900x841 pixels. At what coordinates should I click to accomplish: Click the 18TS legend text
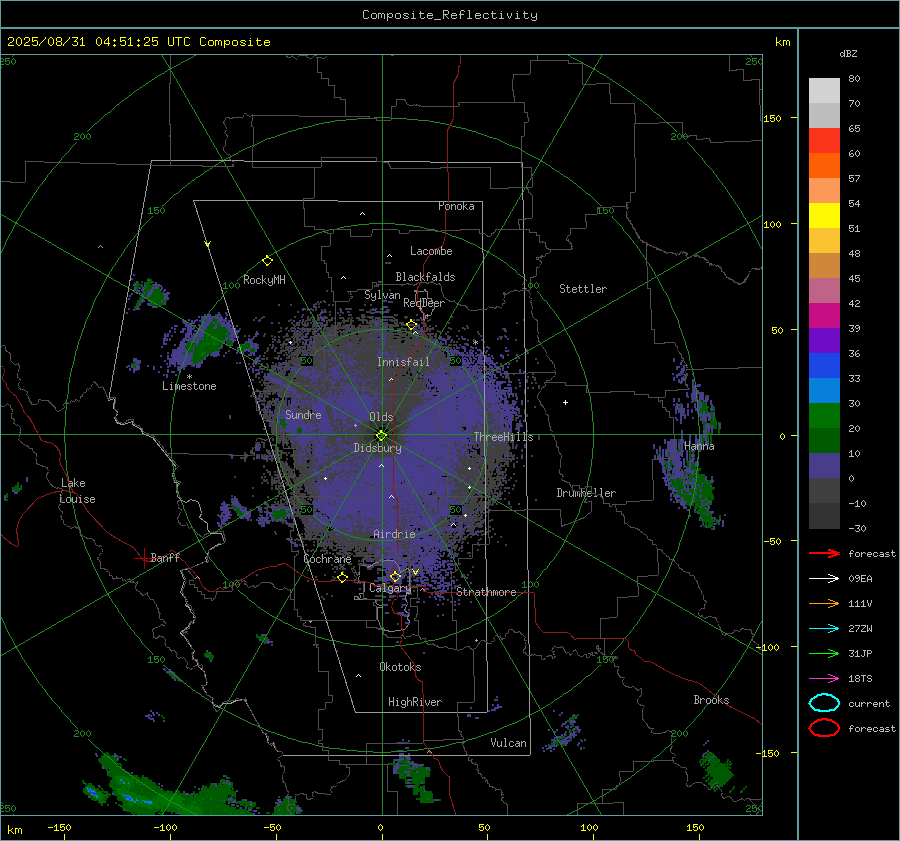[860, 679]
